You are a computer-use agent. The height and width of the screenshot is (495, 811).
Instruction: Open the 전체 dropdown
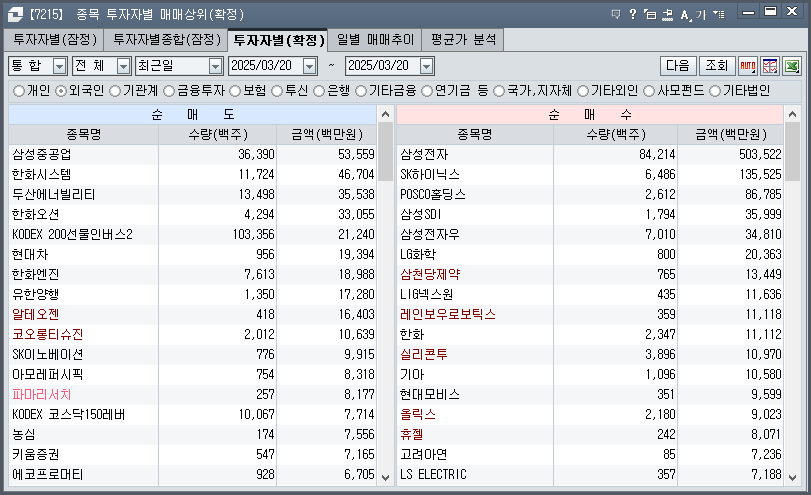(123, 66)
